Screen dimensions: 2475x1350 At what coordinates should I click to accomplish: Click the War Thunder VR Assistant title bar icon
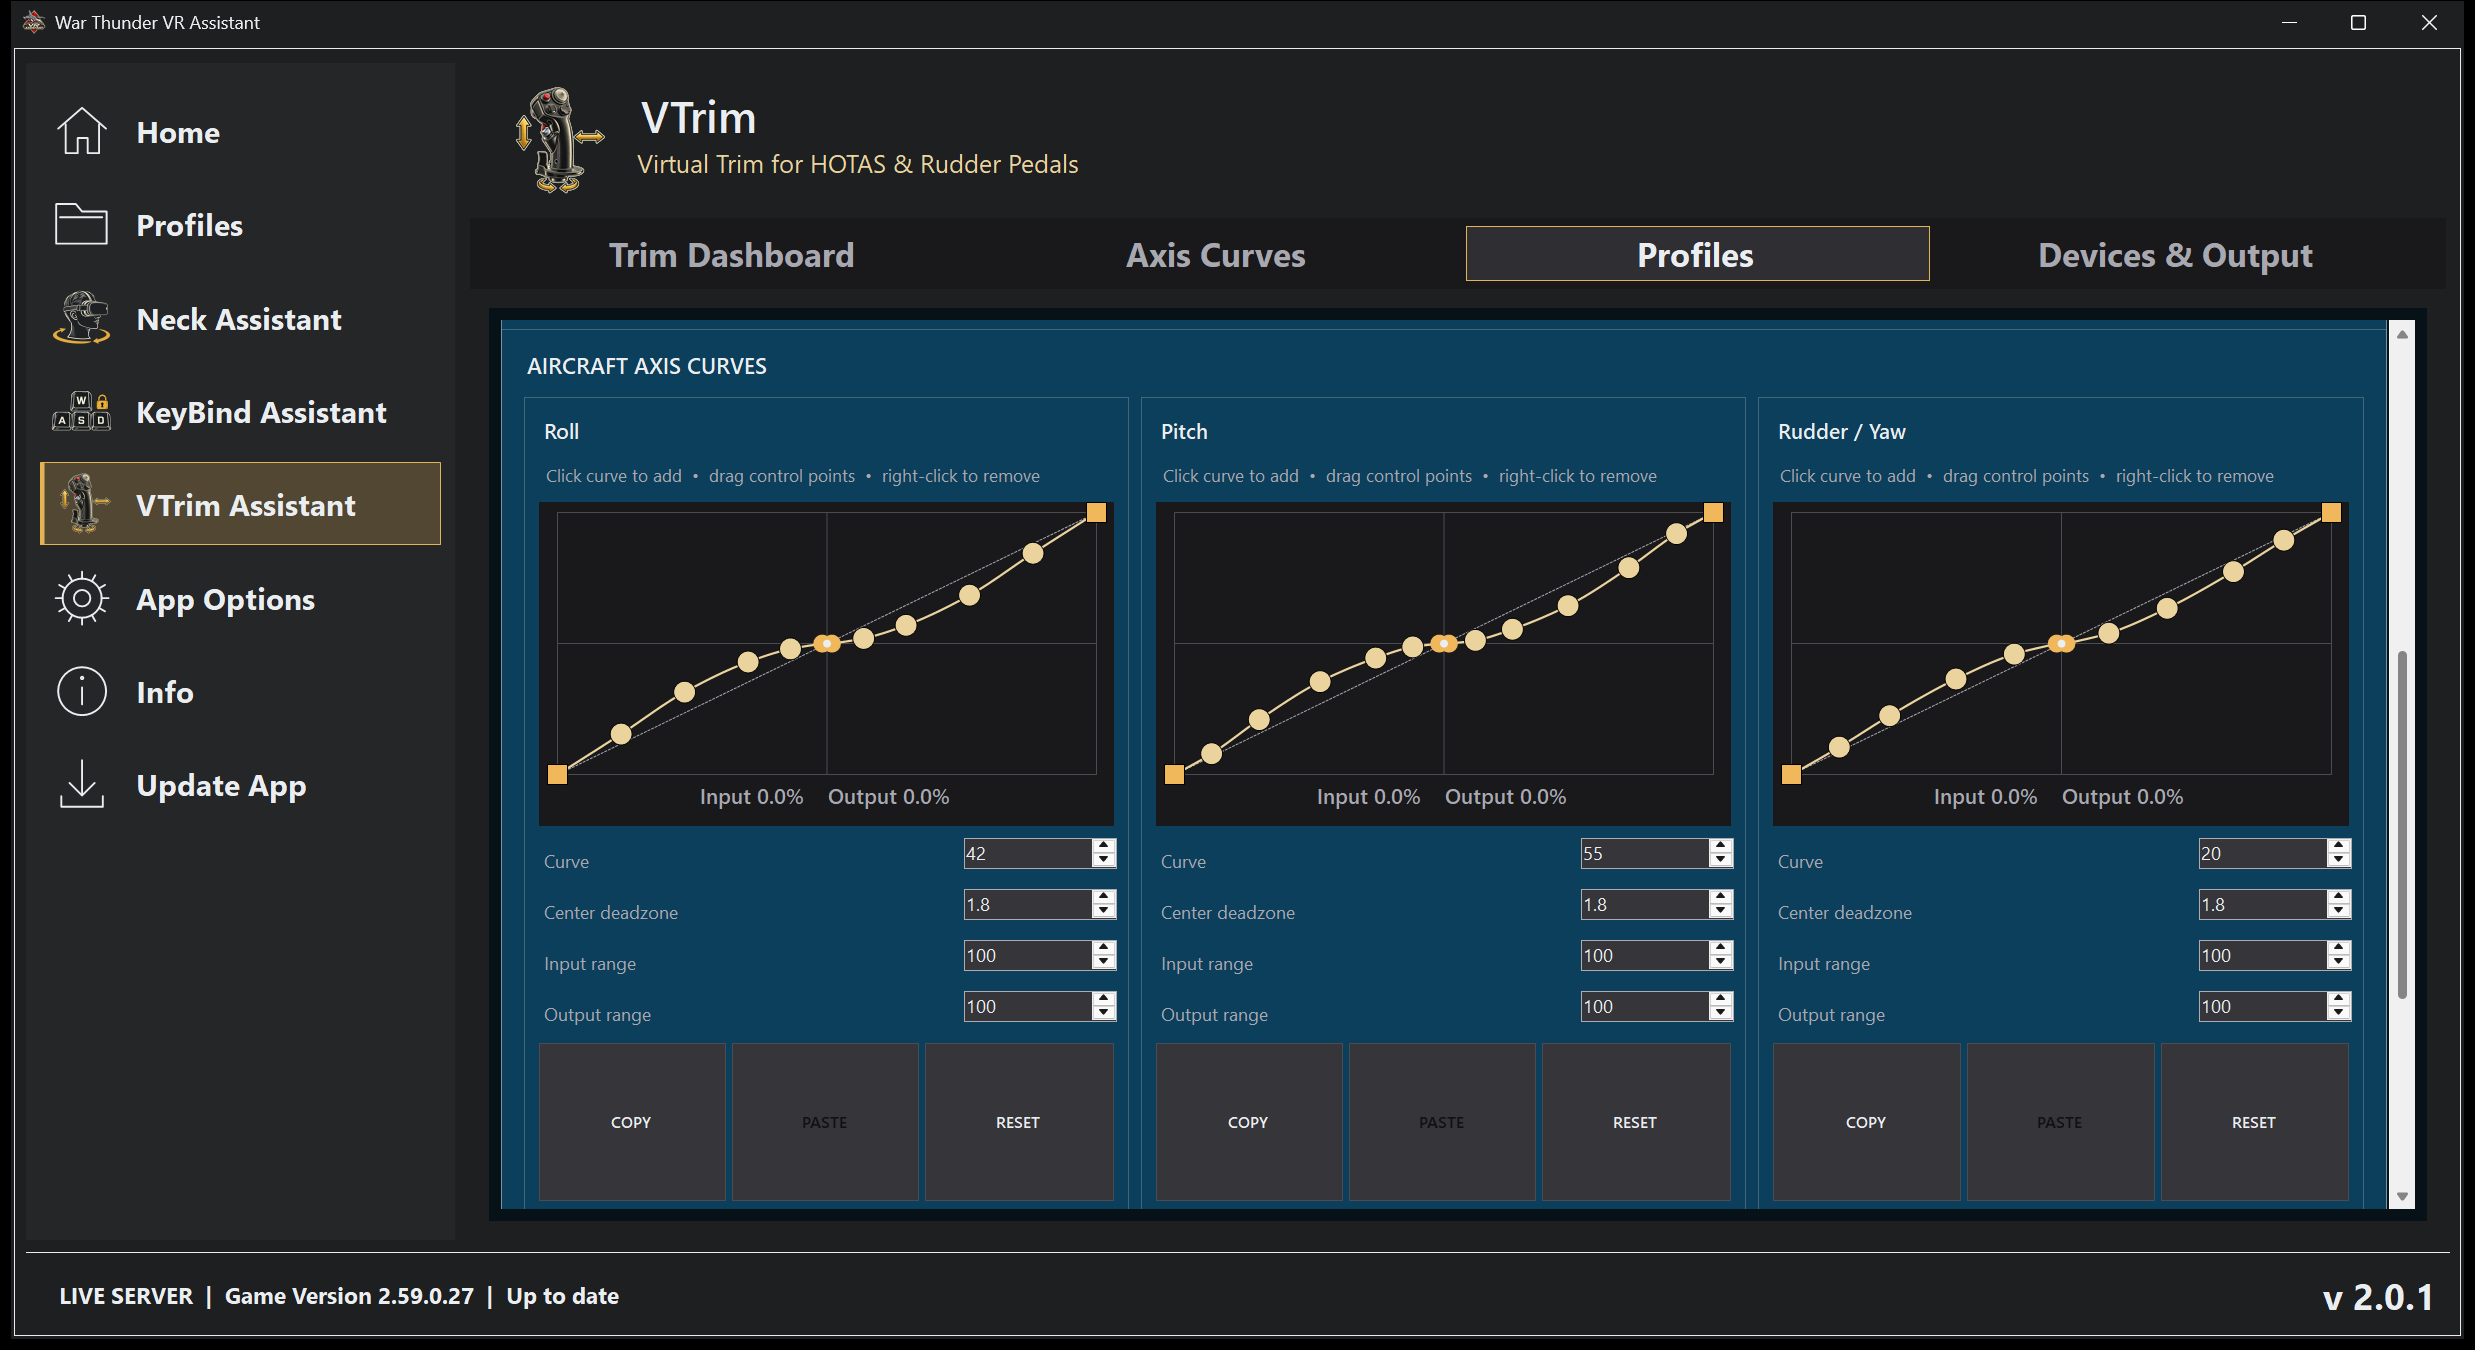pyautogui.click(x=34, y=22)
